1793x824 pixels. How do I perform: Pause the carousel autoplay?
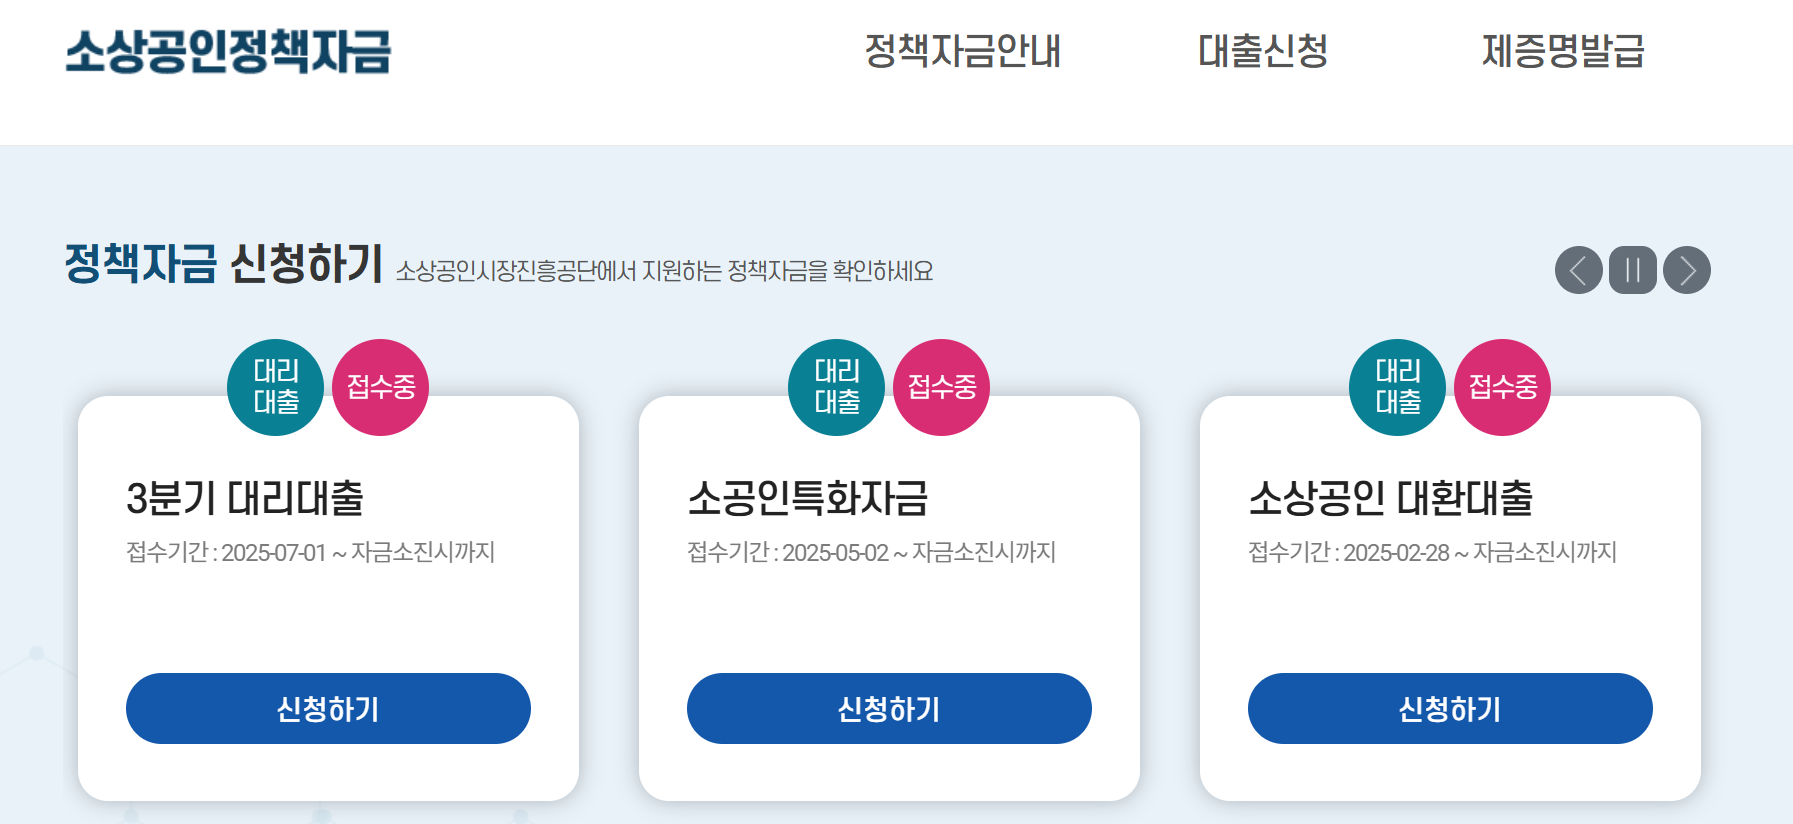1632,270
